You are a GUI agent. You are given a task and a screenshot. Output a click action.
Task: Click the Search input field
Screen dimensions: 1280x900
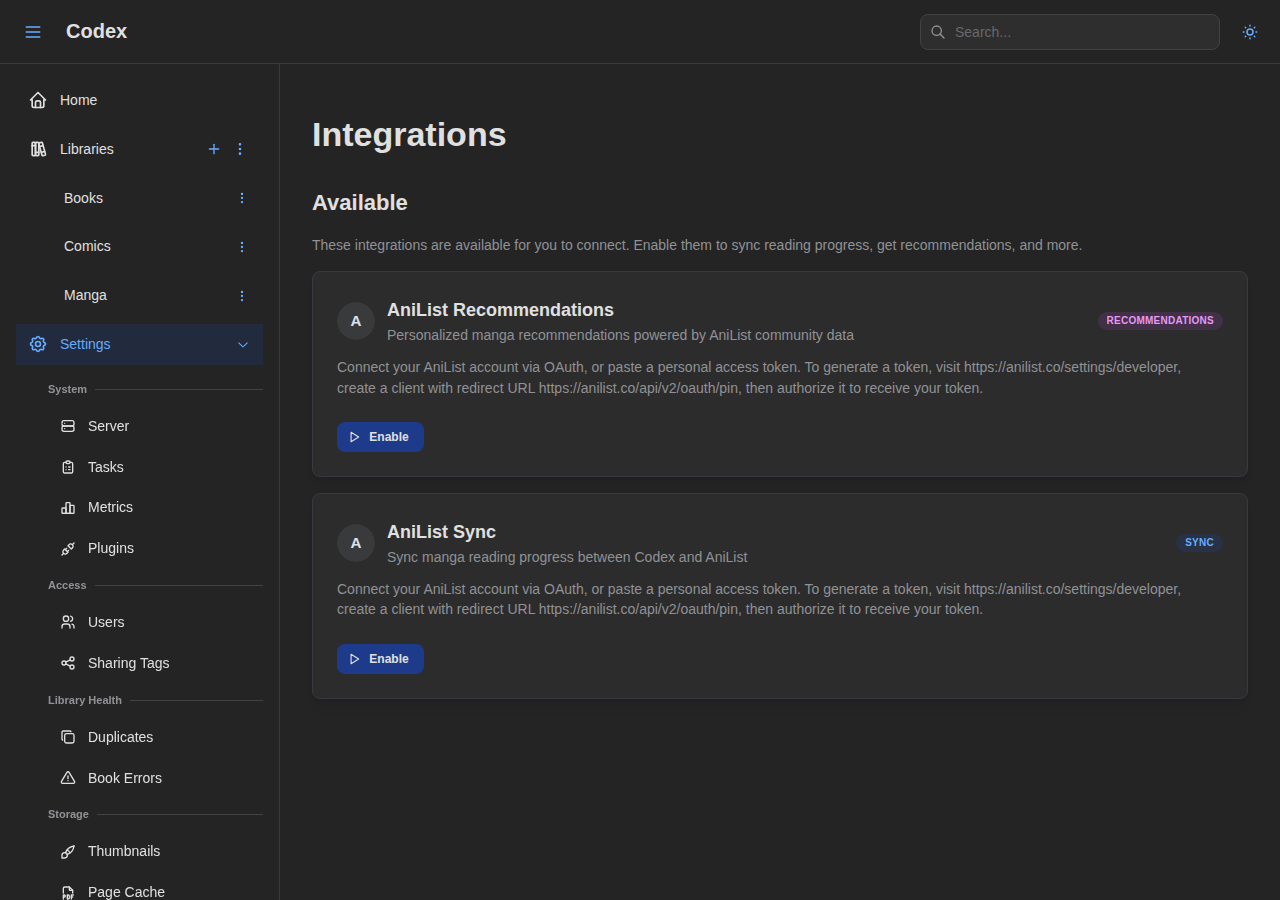(1069, 31)
